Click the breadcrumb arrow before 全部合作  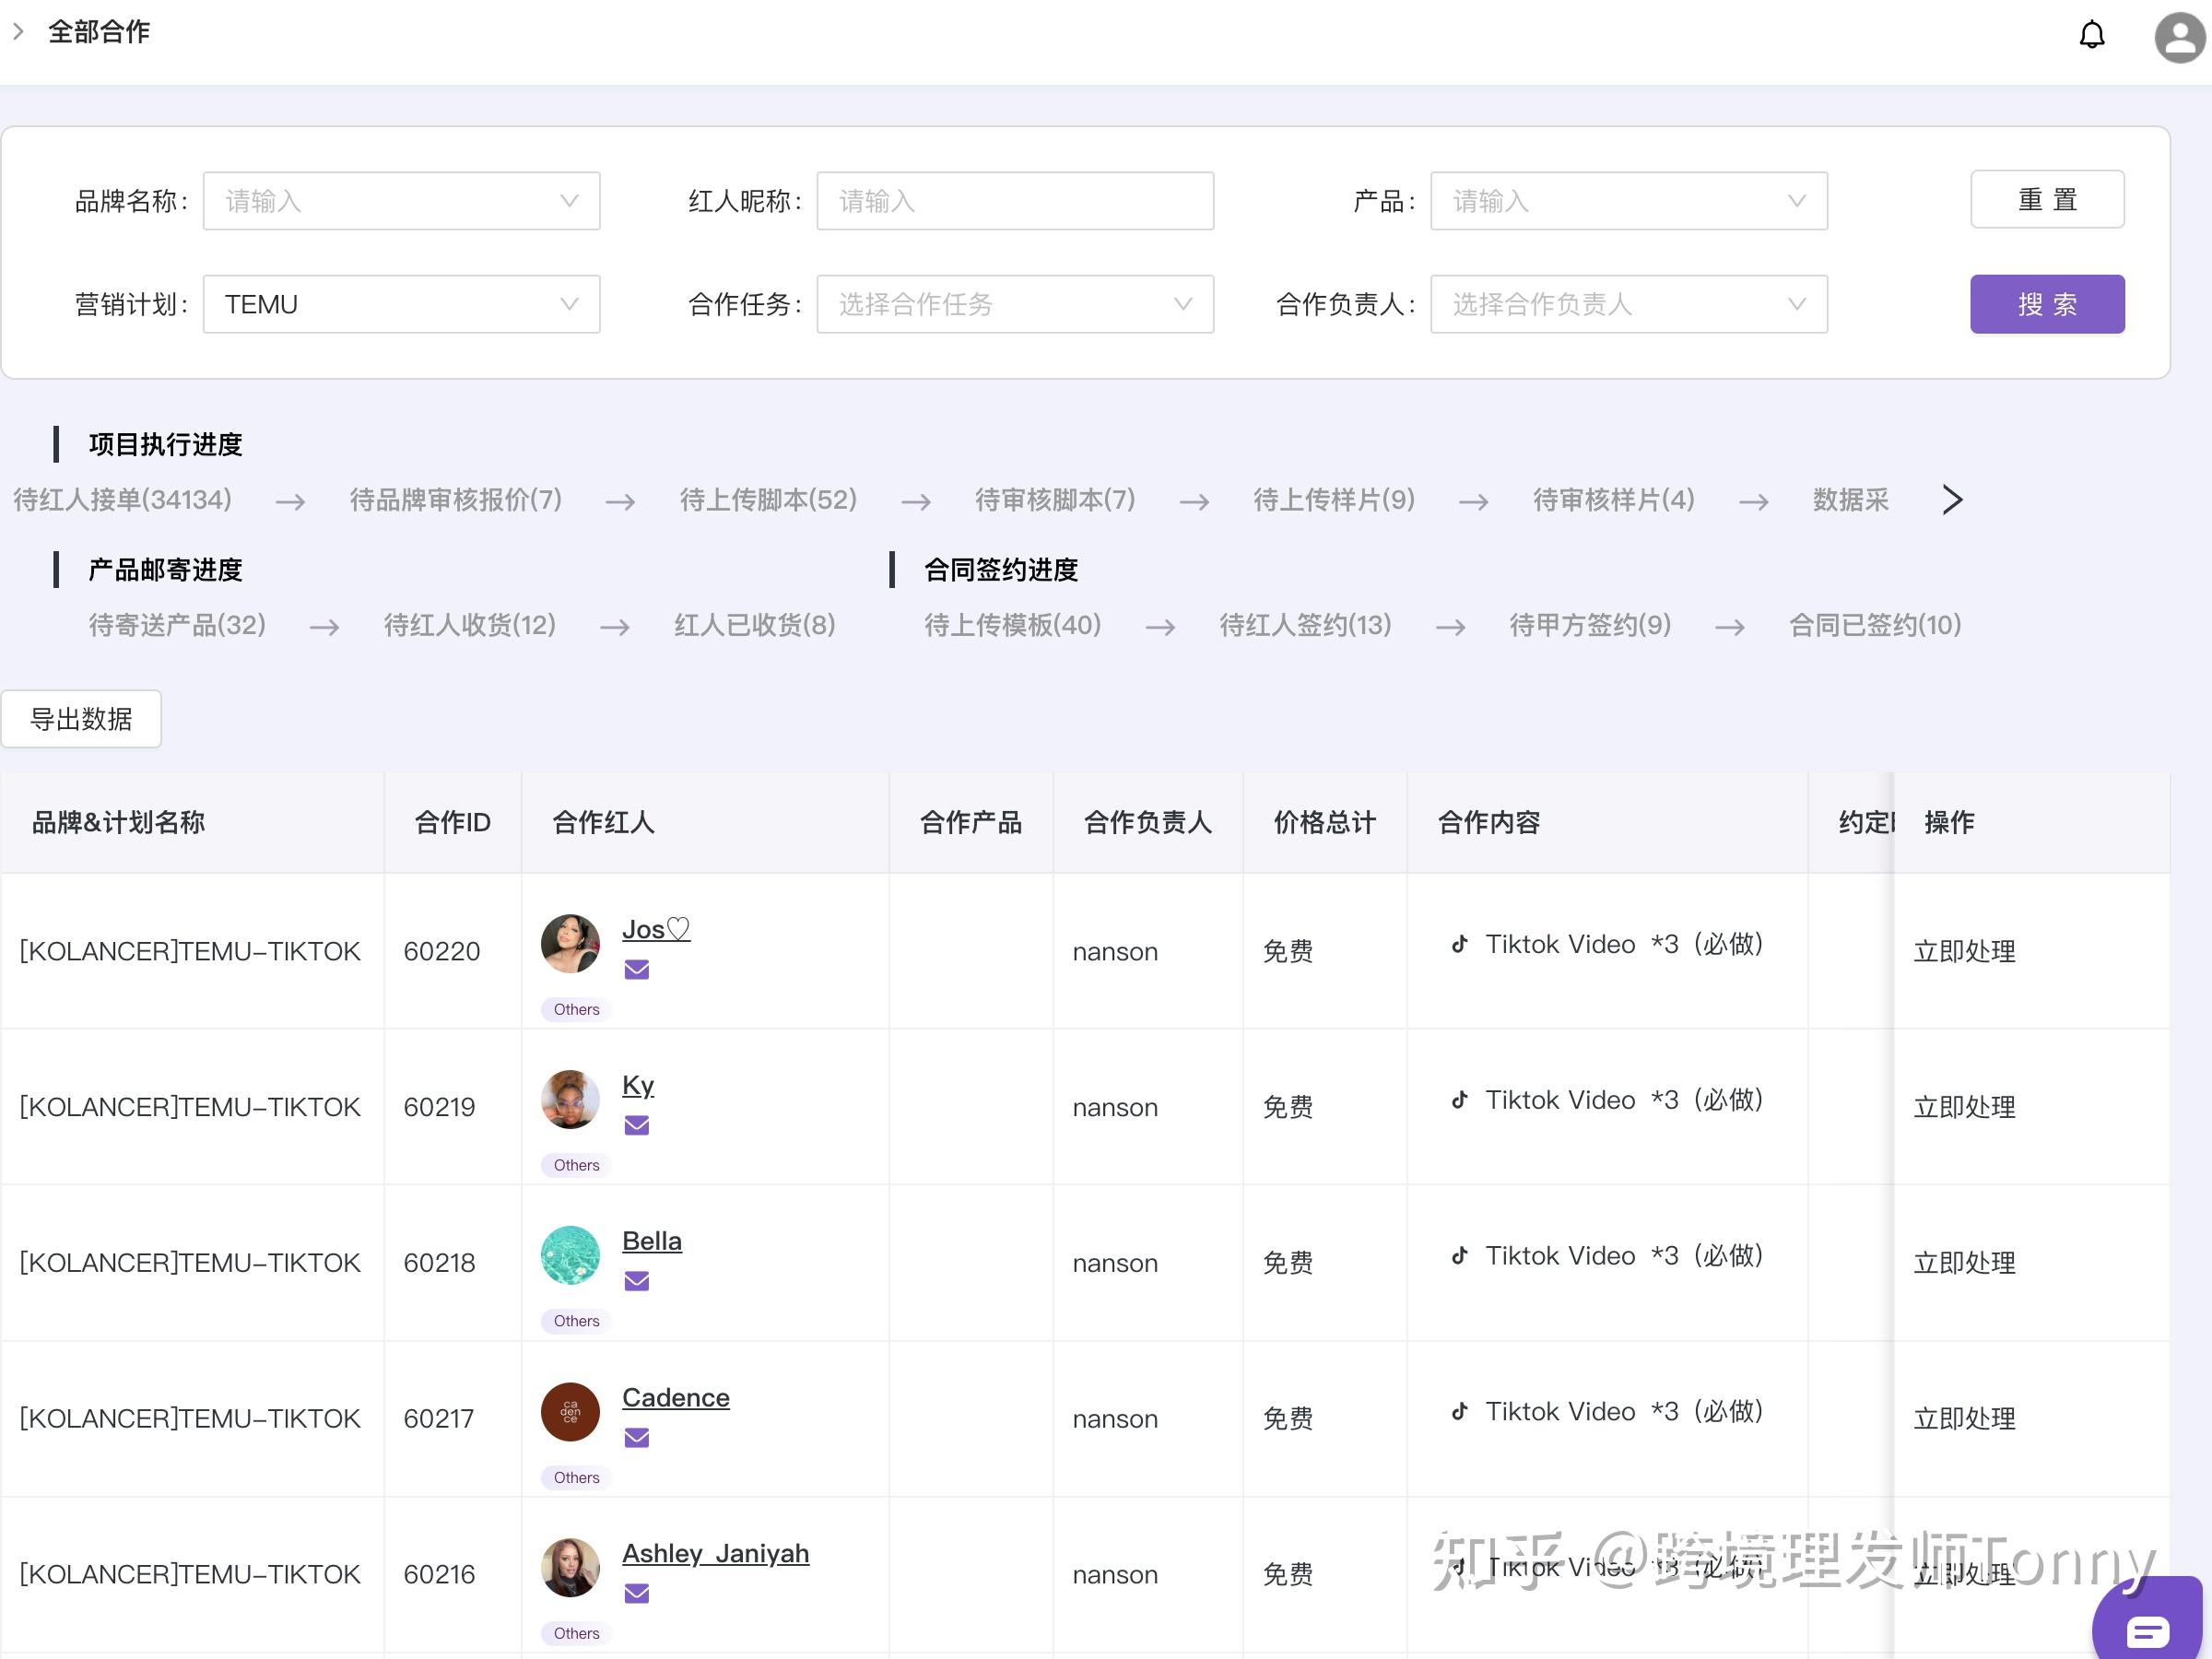(18, 31)
